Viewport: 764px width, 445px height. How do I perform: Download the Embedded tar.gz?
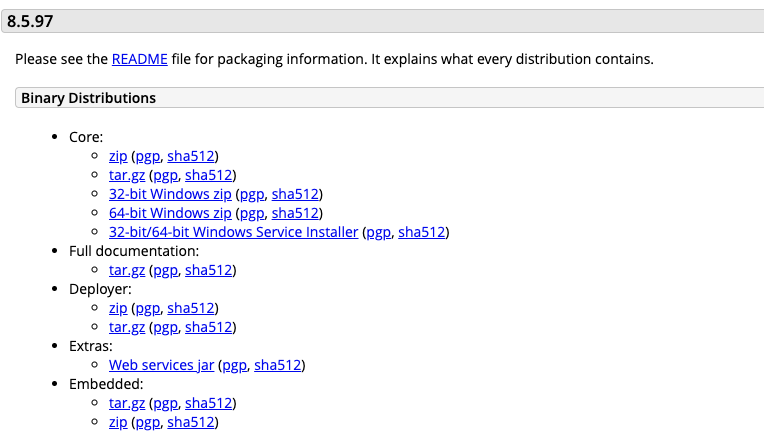[127, 403]
